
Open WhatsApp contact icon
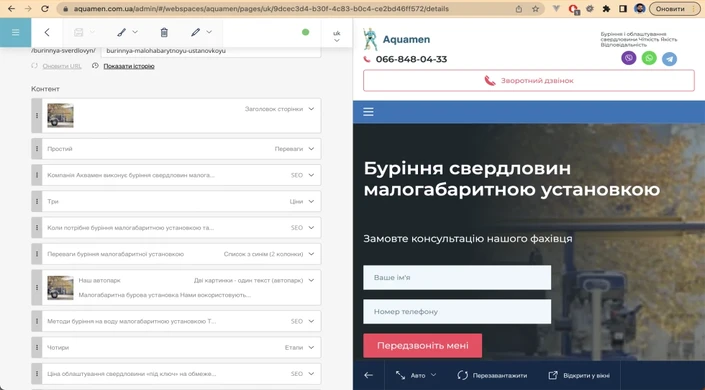649,58
